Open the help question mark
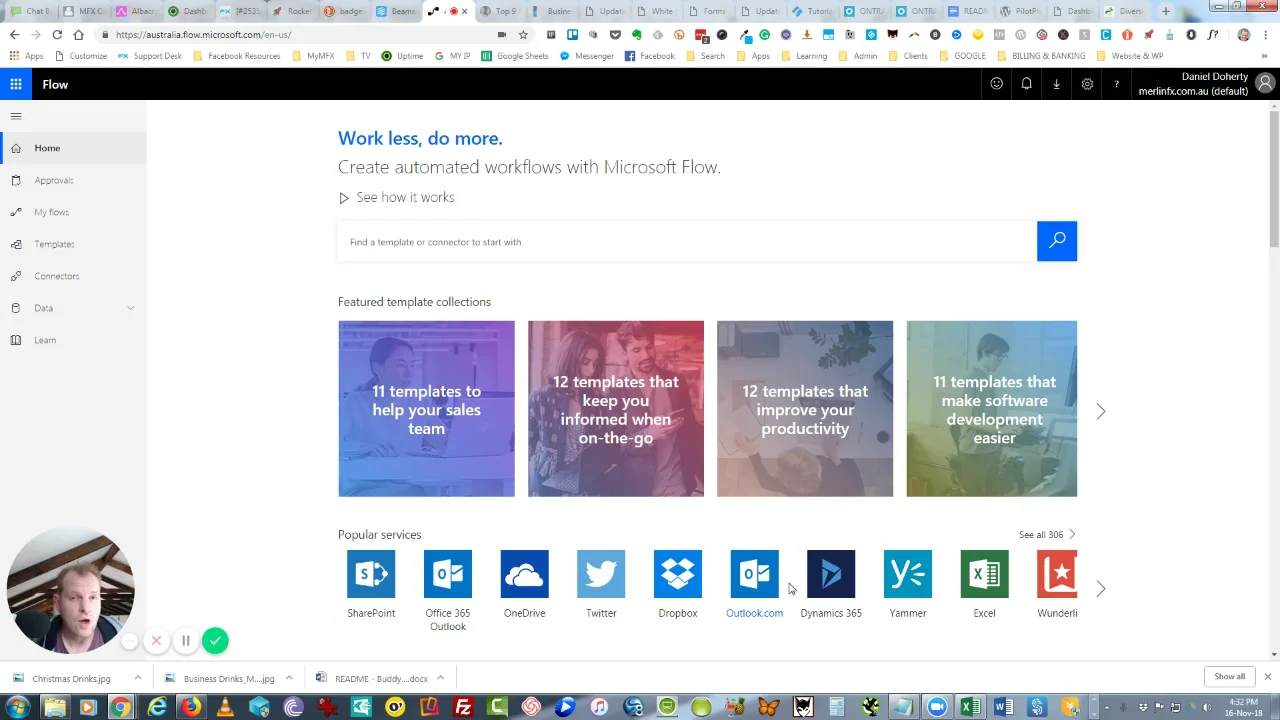Screen dimensions: 1280x720 coord(1116,84)
